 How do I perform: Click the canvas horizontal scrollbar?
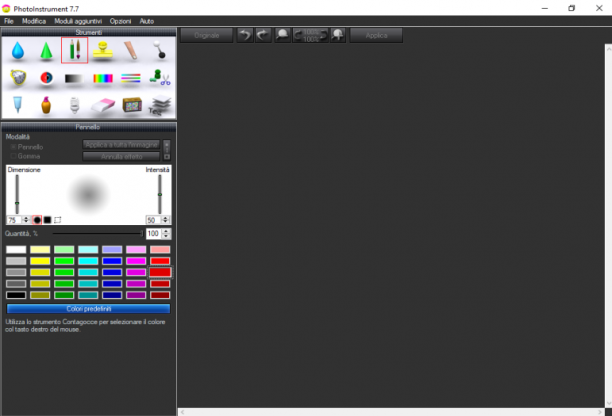click(391, 412)
